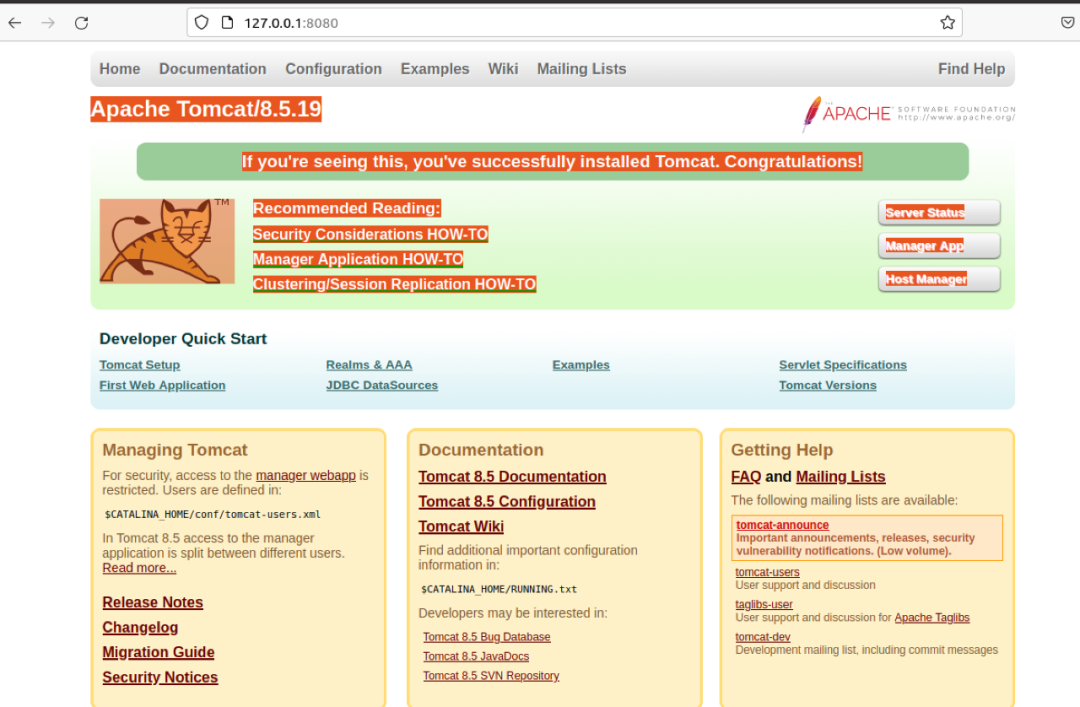
Task: Open Manager Application HOW-TO link
Action: (x=358, y=259)
